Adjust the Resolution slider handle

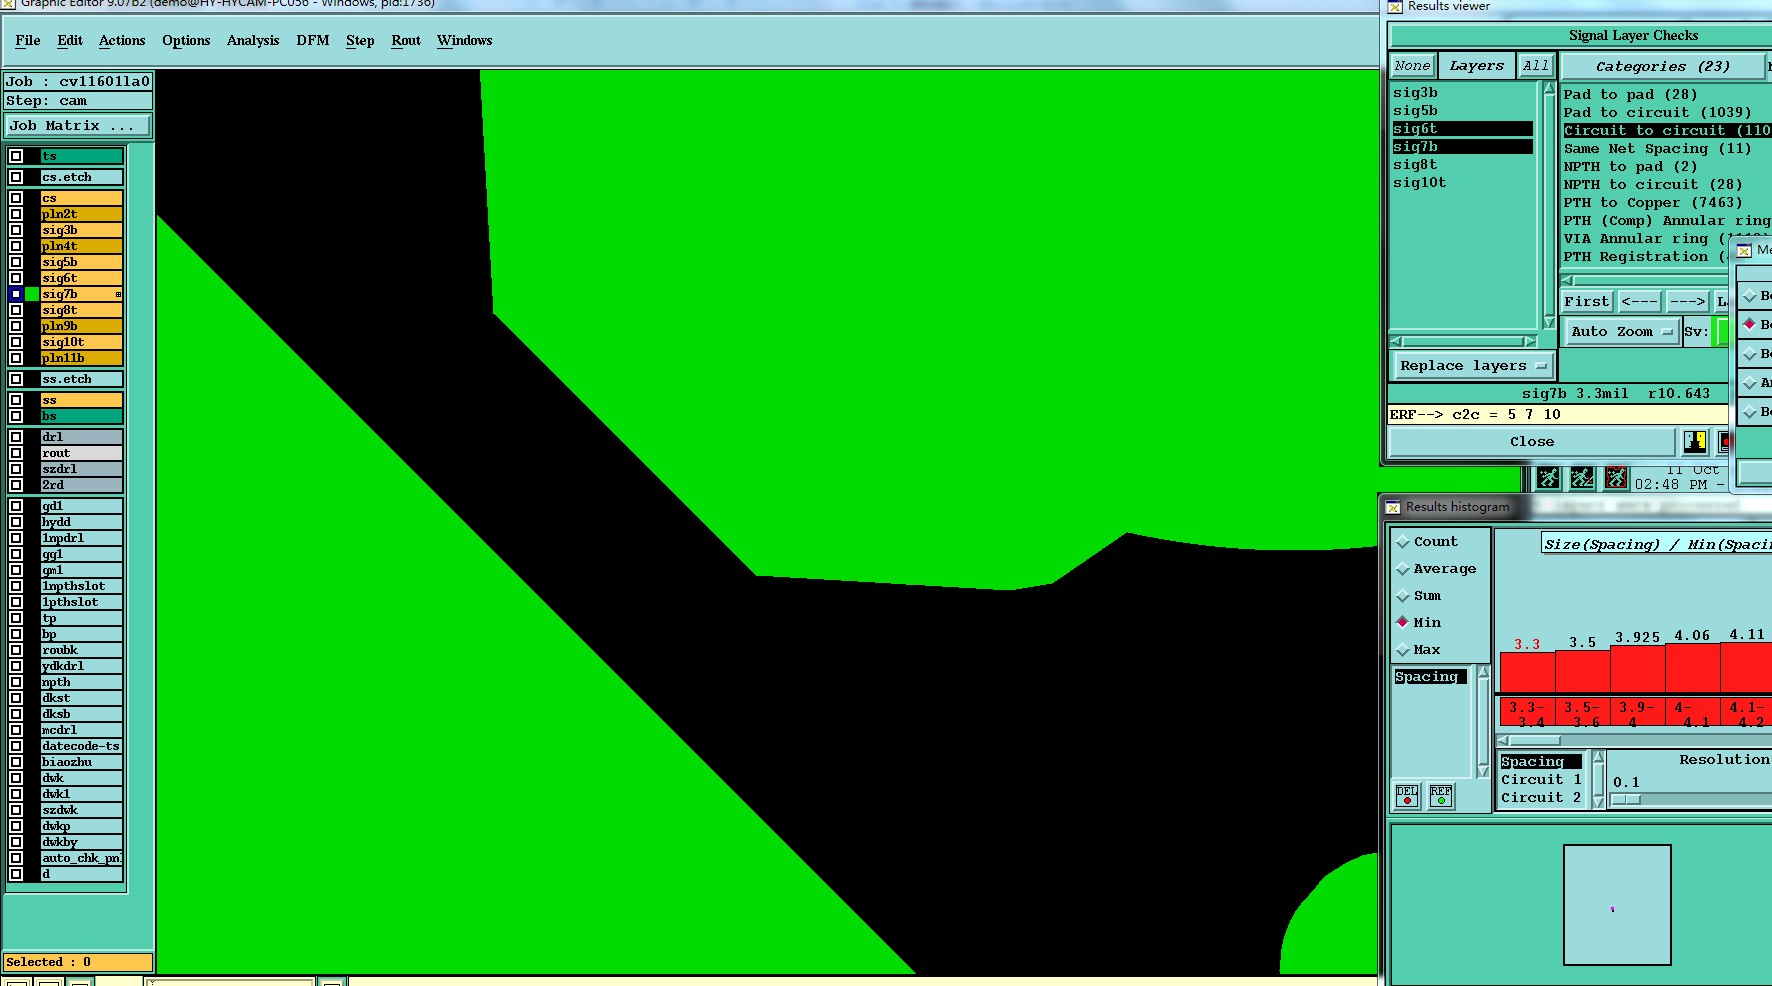tap(1627, 799)
